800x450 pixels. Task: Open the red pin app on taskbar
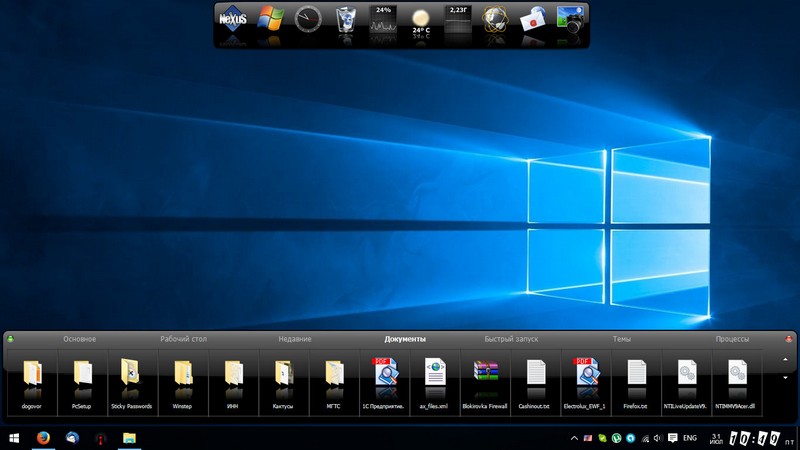tap(101, 438)
